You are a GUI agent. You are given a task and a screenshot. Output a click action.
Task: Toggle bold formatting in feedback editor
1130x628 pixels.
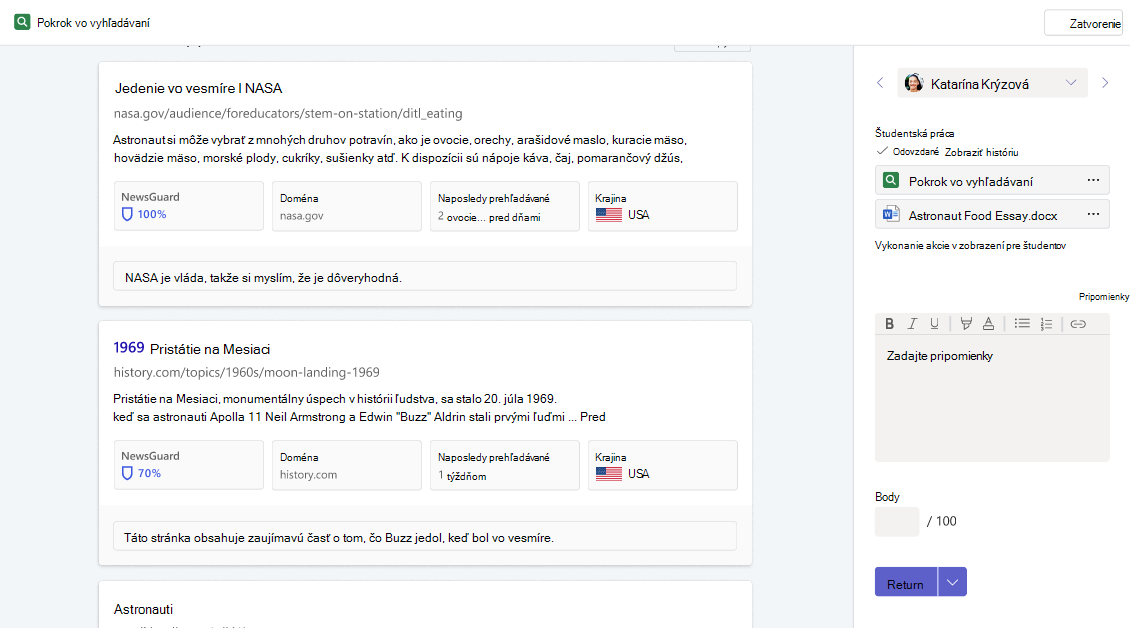pos(889,324)
